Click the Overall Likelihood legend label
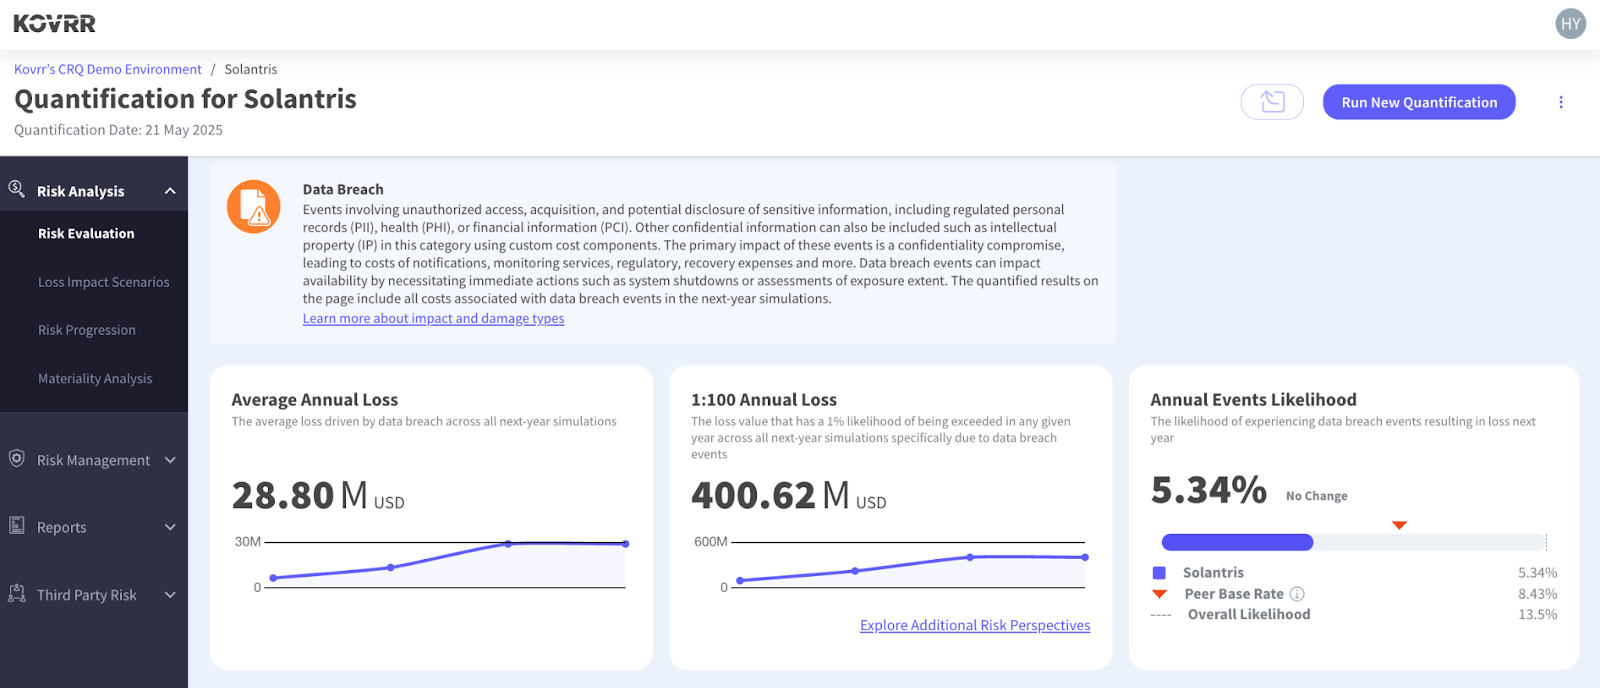The image size is (1600, 688). (1249, 615)
